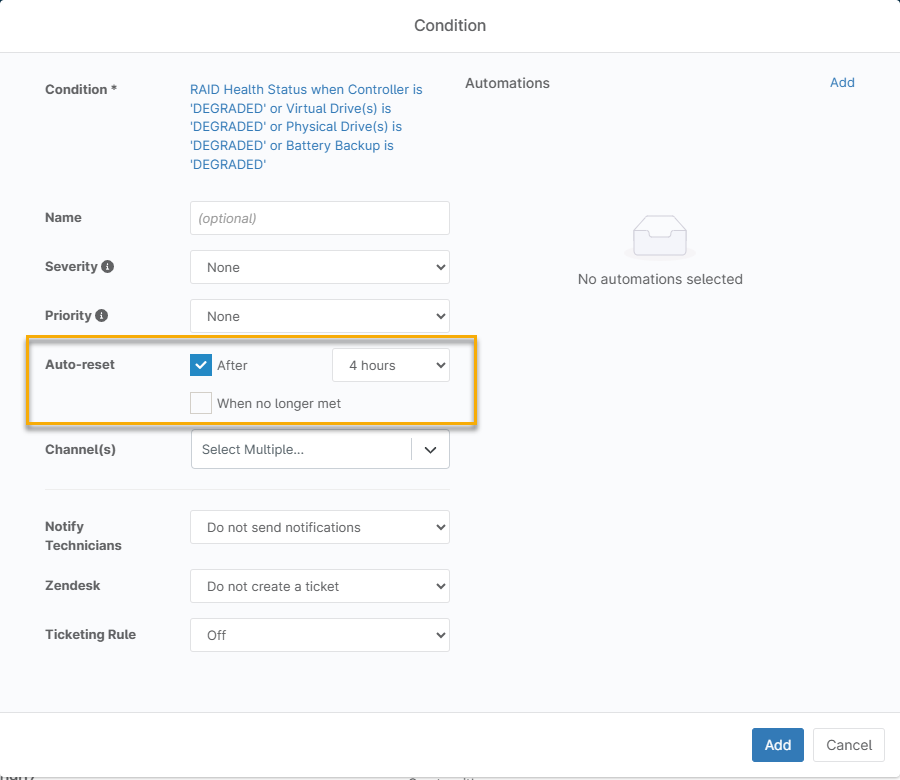Click the Condition dialog title

point(450,25)
